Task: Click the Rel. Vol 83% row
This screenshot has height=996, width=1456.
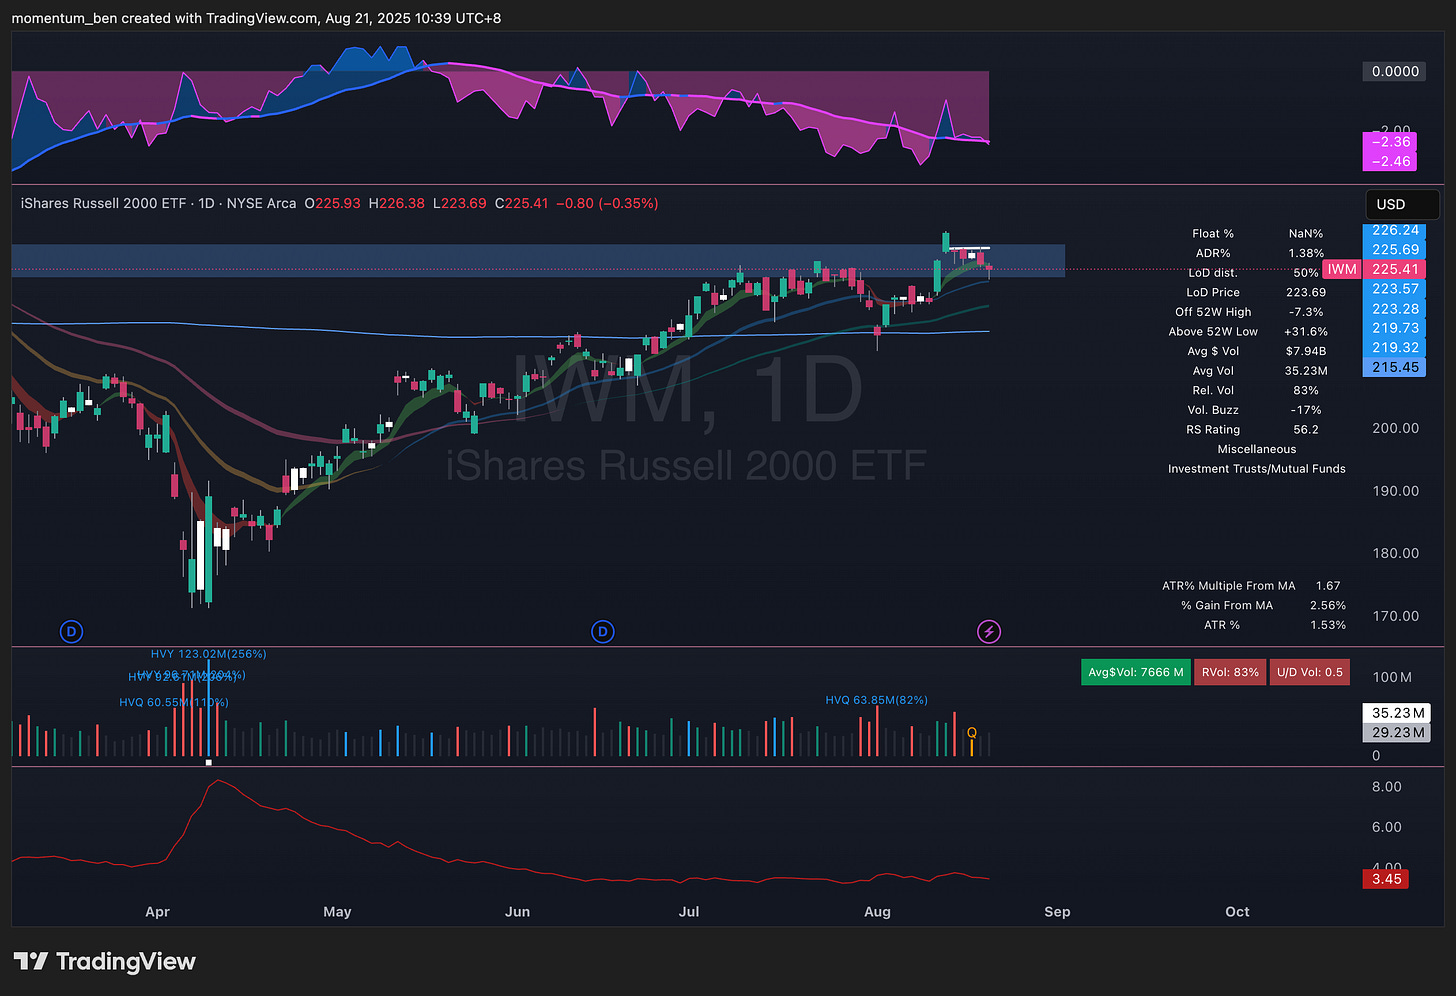Action: 1257,390
